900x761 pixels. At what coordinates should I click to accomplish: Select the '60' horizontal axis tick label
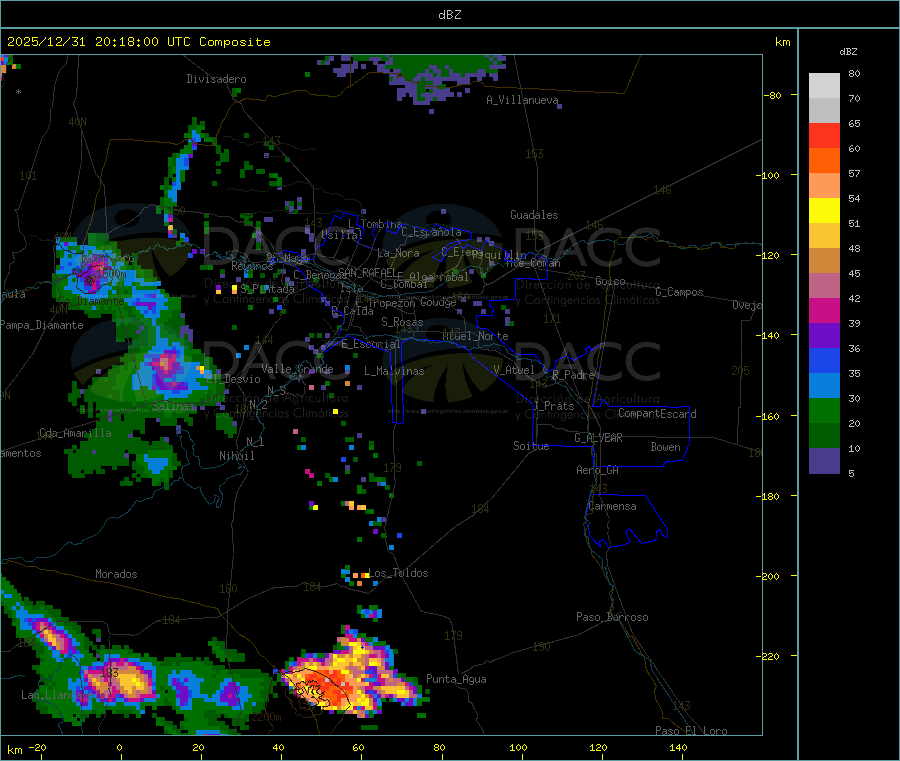358,747
